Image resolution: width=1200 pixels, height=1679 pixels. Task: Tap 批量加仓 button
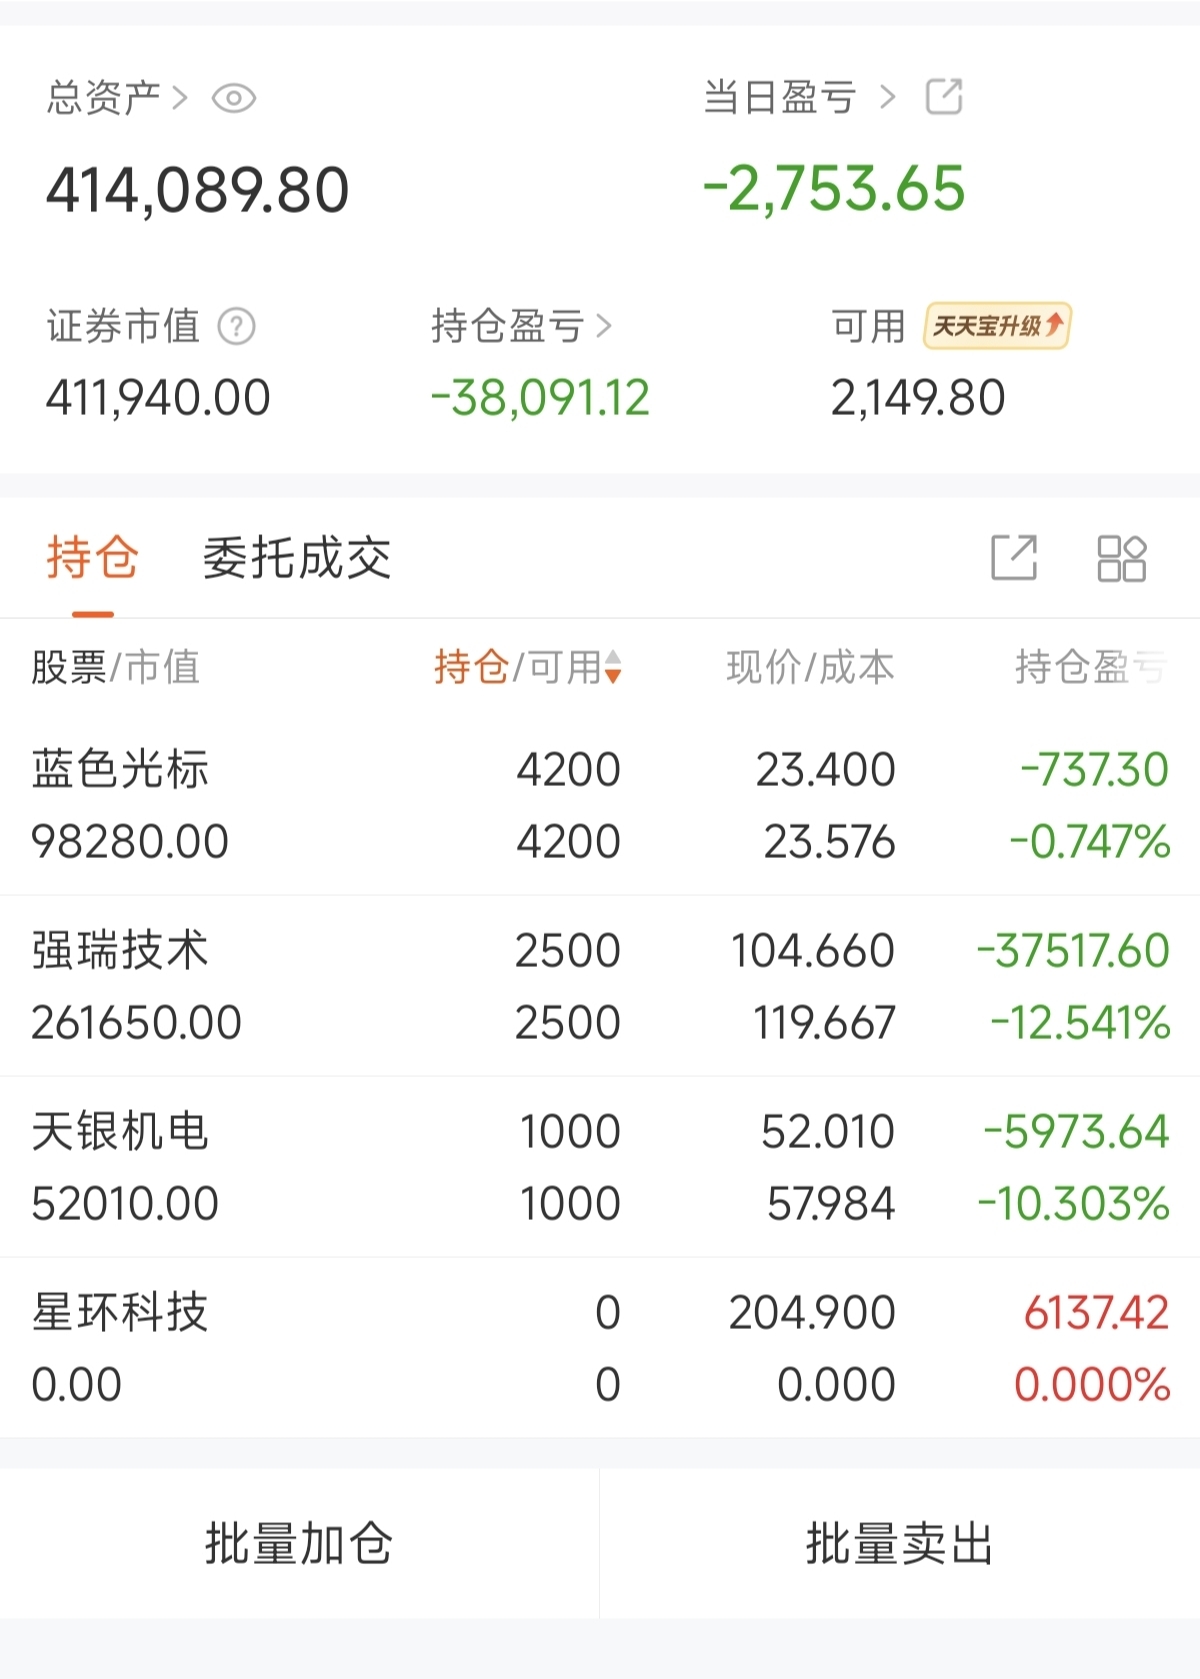click(299, 1543)
